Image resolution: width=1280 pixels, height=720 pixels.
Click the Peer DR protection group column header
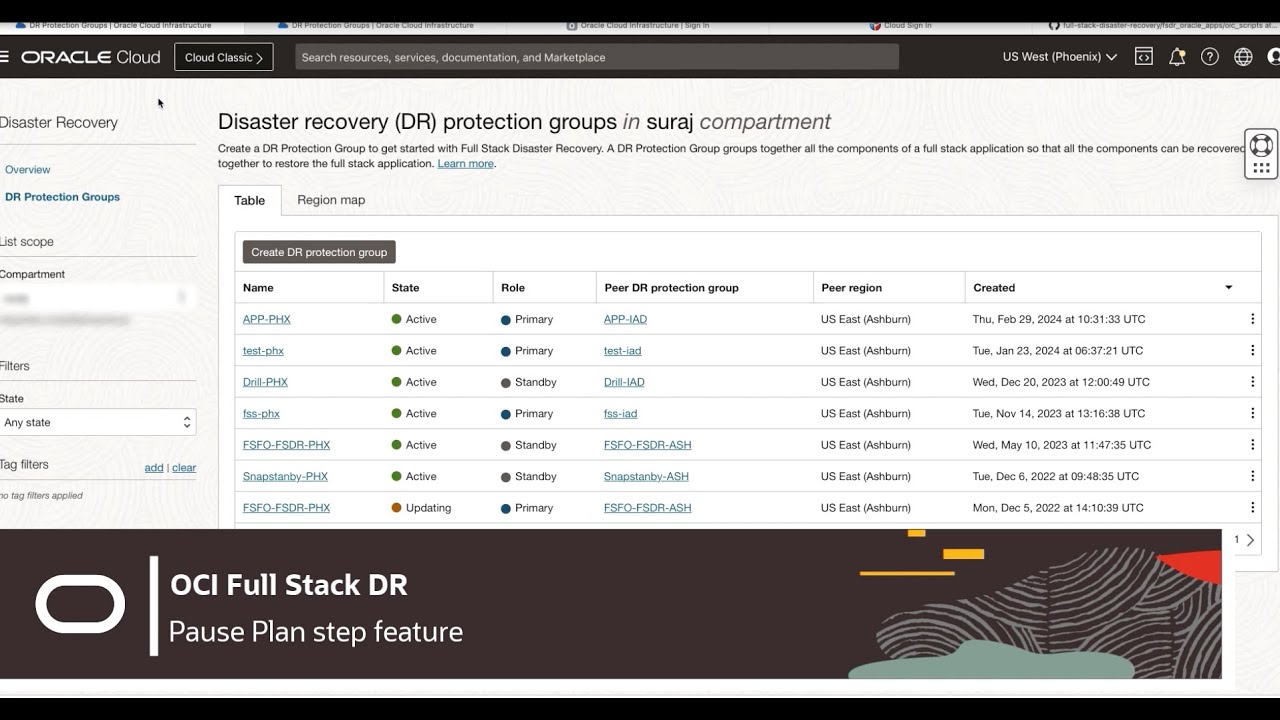click(671, 288)
